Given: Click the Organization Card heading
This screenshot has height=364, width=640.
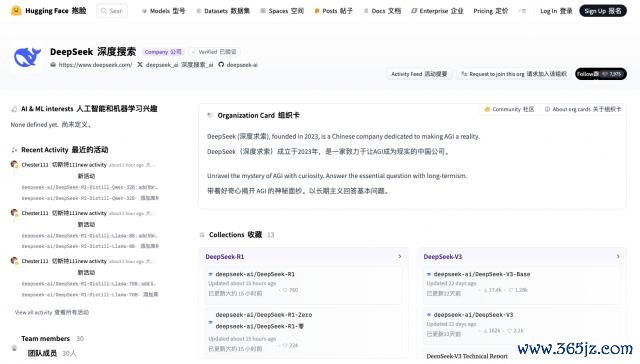Looking at the screenshot, I should point(258,115).
